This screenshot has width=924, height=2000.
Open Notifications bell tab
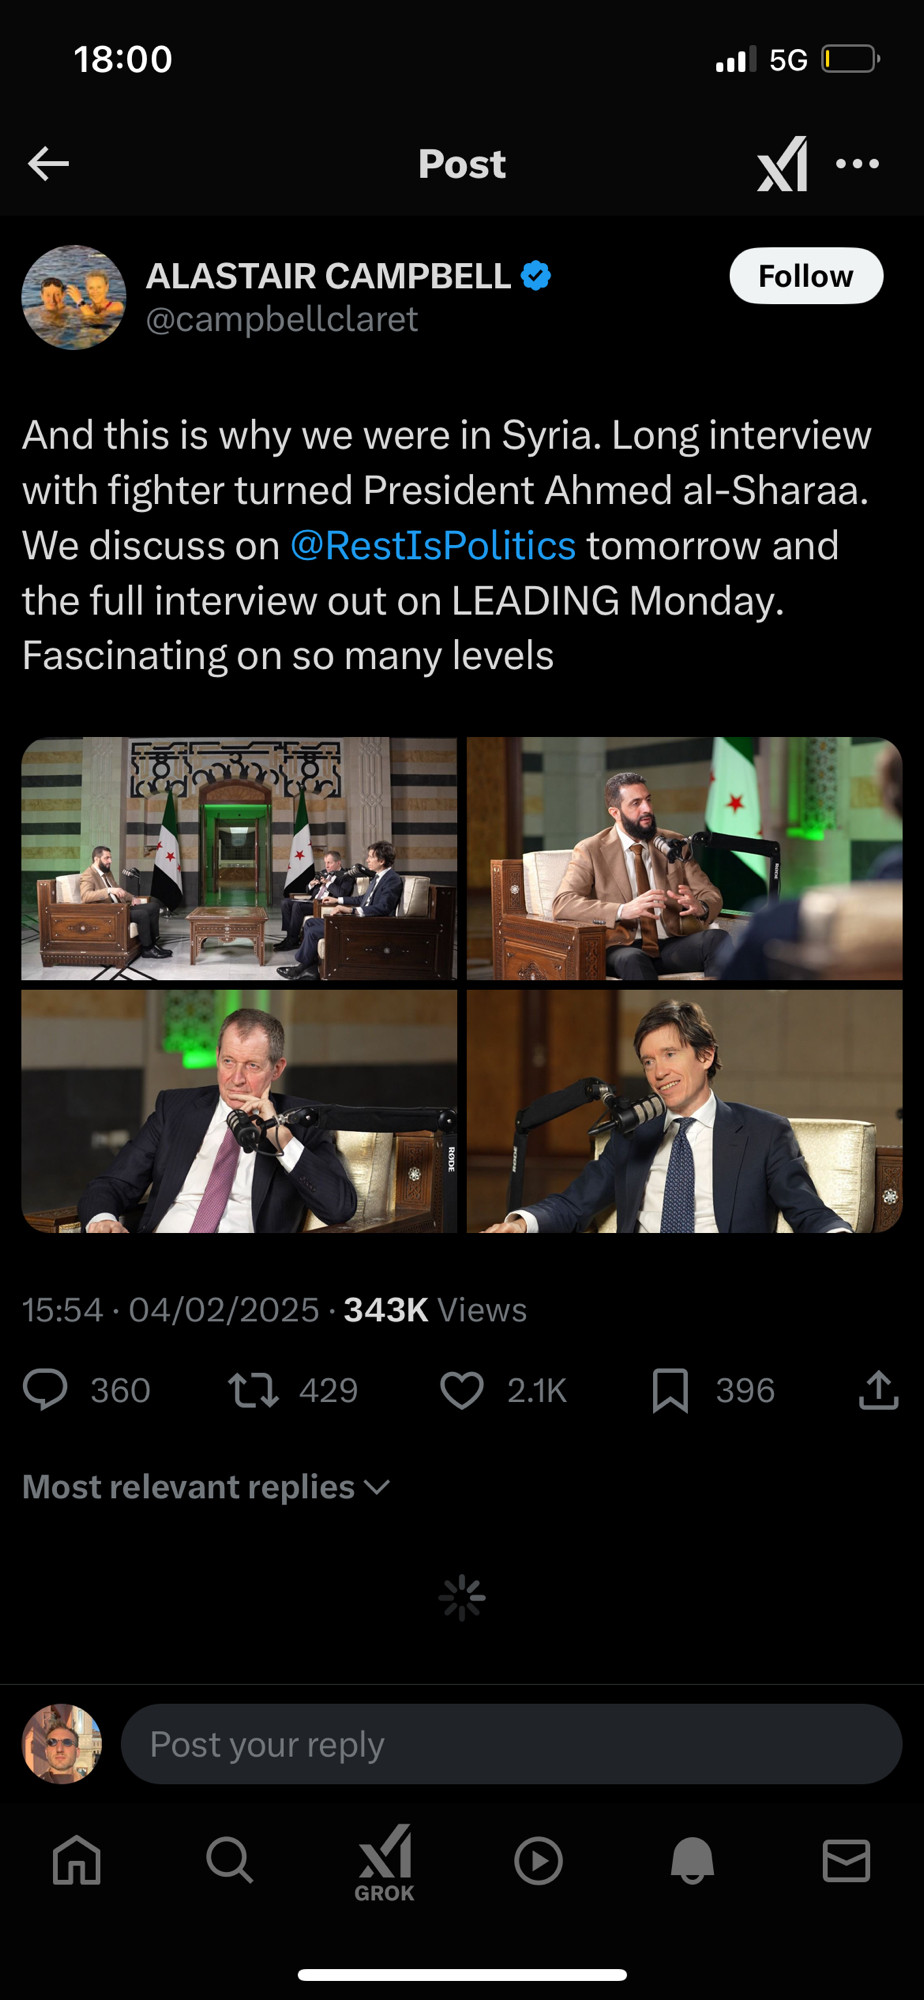tap(692, 1861)
